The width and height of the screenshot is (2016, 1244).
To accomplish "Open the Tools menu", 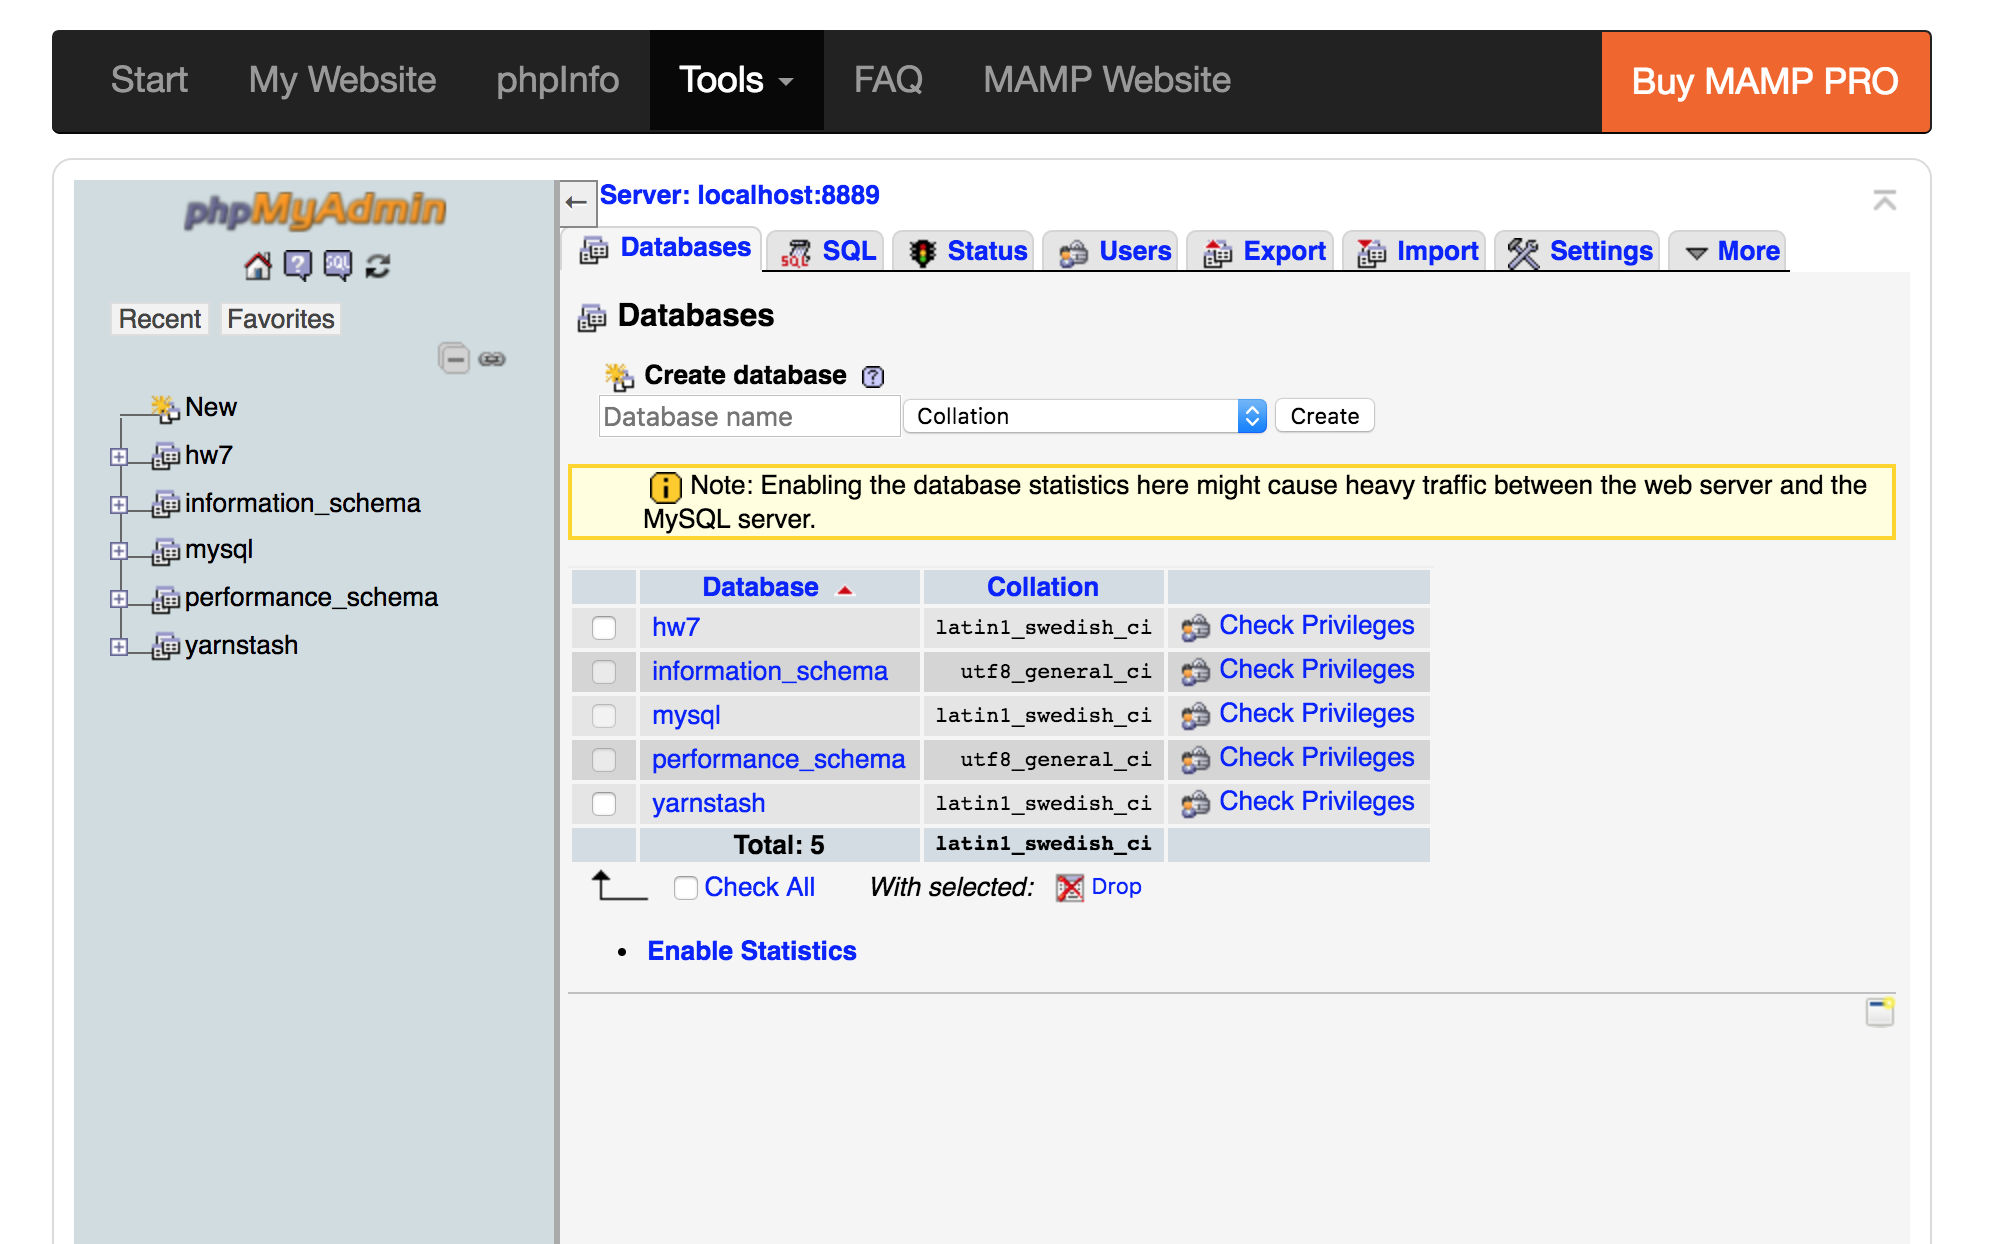I will coord(735,80).
